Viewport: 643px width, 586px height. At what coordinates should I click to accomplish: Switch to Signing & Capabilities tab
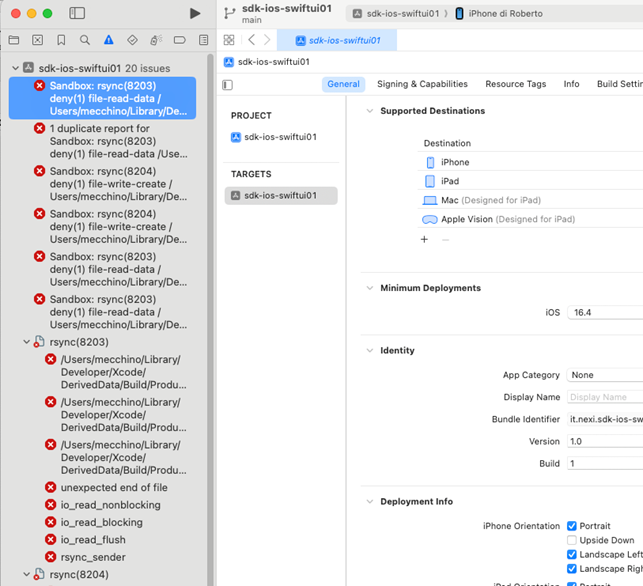click(x=422, y=84)
